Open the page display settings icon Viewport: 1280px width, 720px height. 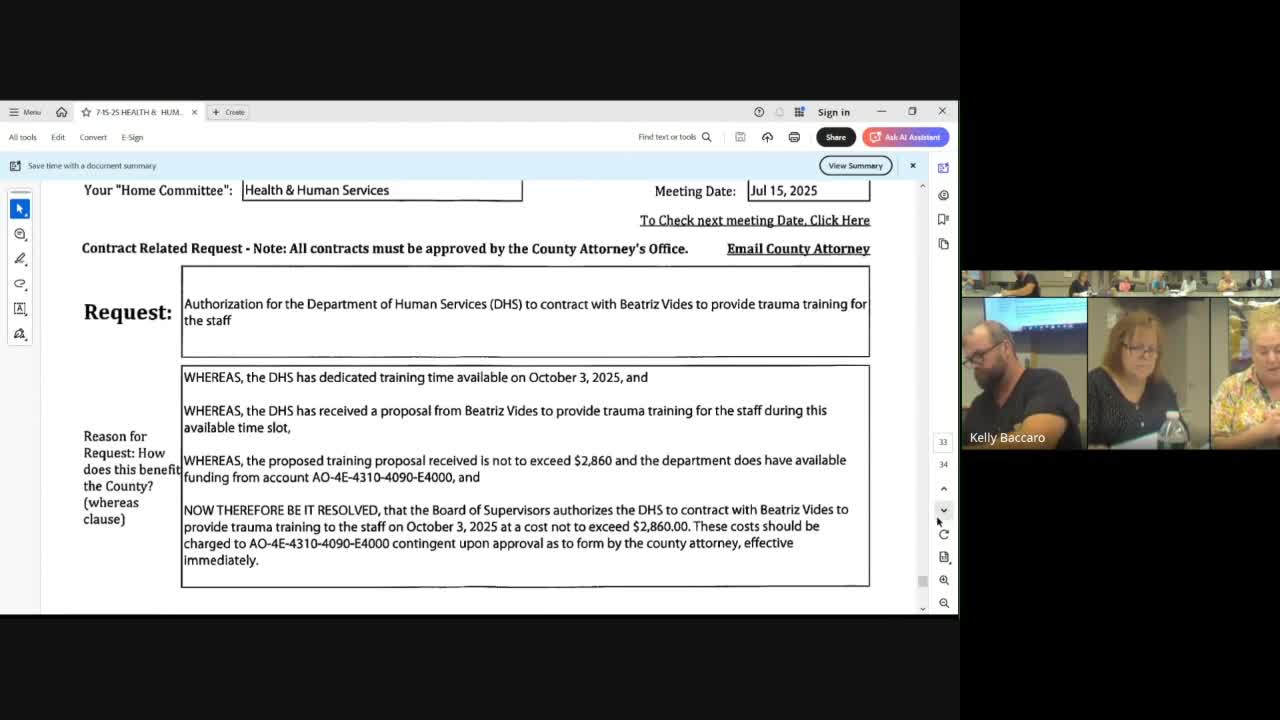tap(943, 557)
